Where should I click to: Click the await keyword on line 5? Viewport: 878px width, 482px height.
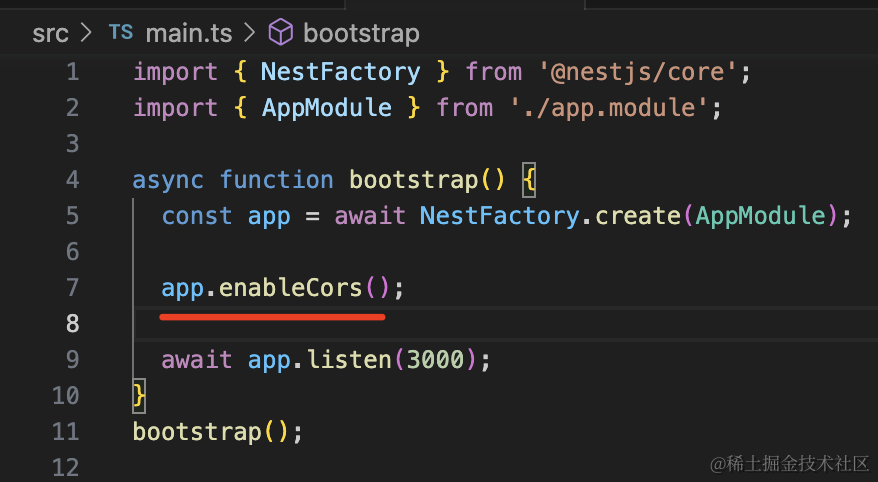[x=370, y=216]
